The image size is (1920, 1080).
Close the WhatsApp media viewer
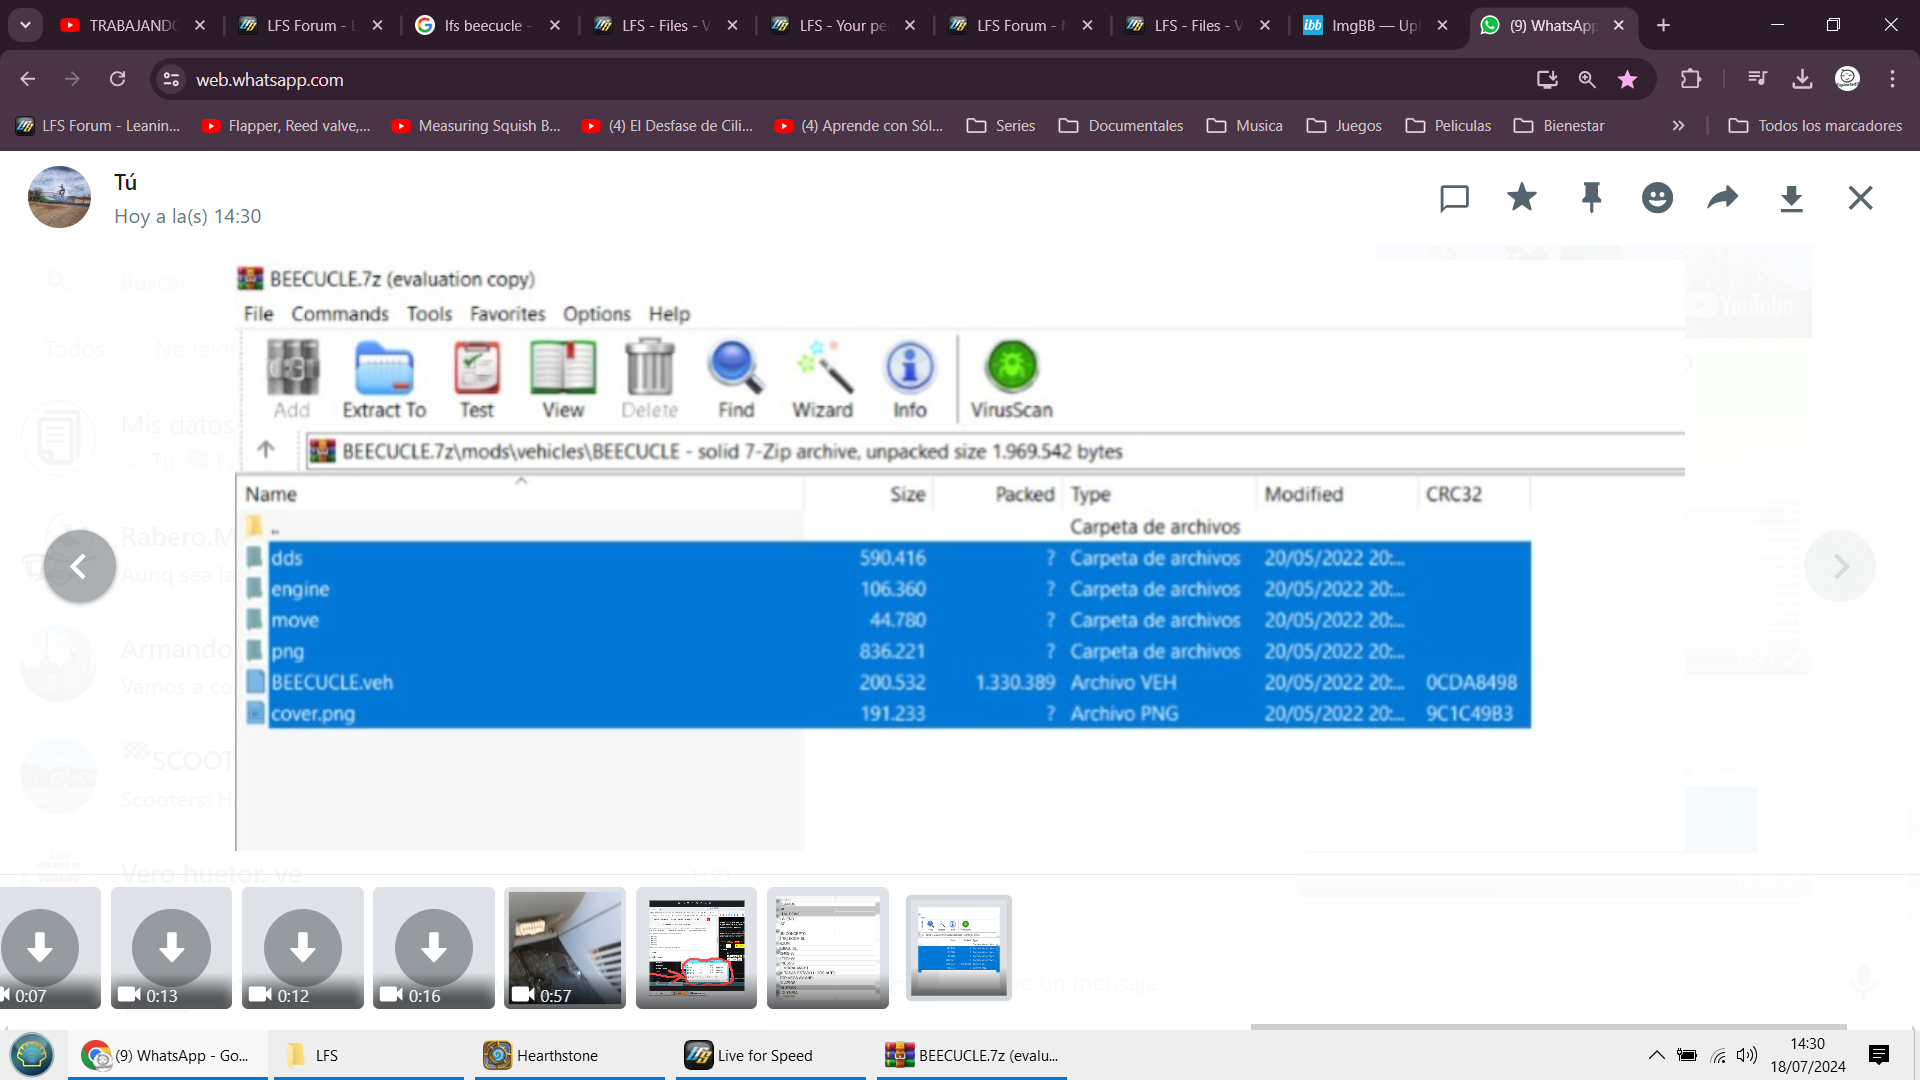click(1860, 198)
